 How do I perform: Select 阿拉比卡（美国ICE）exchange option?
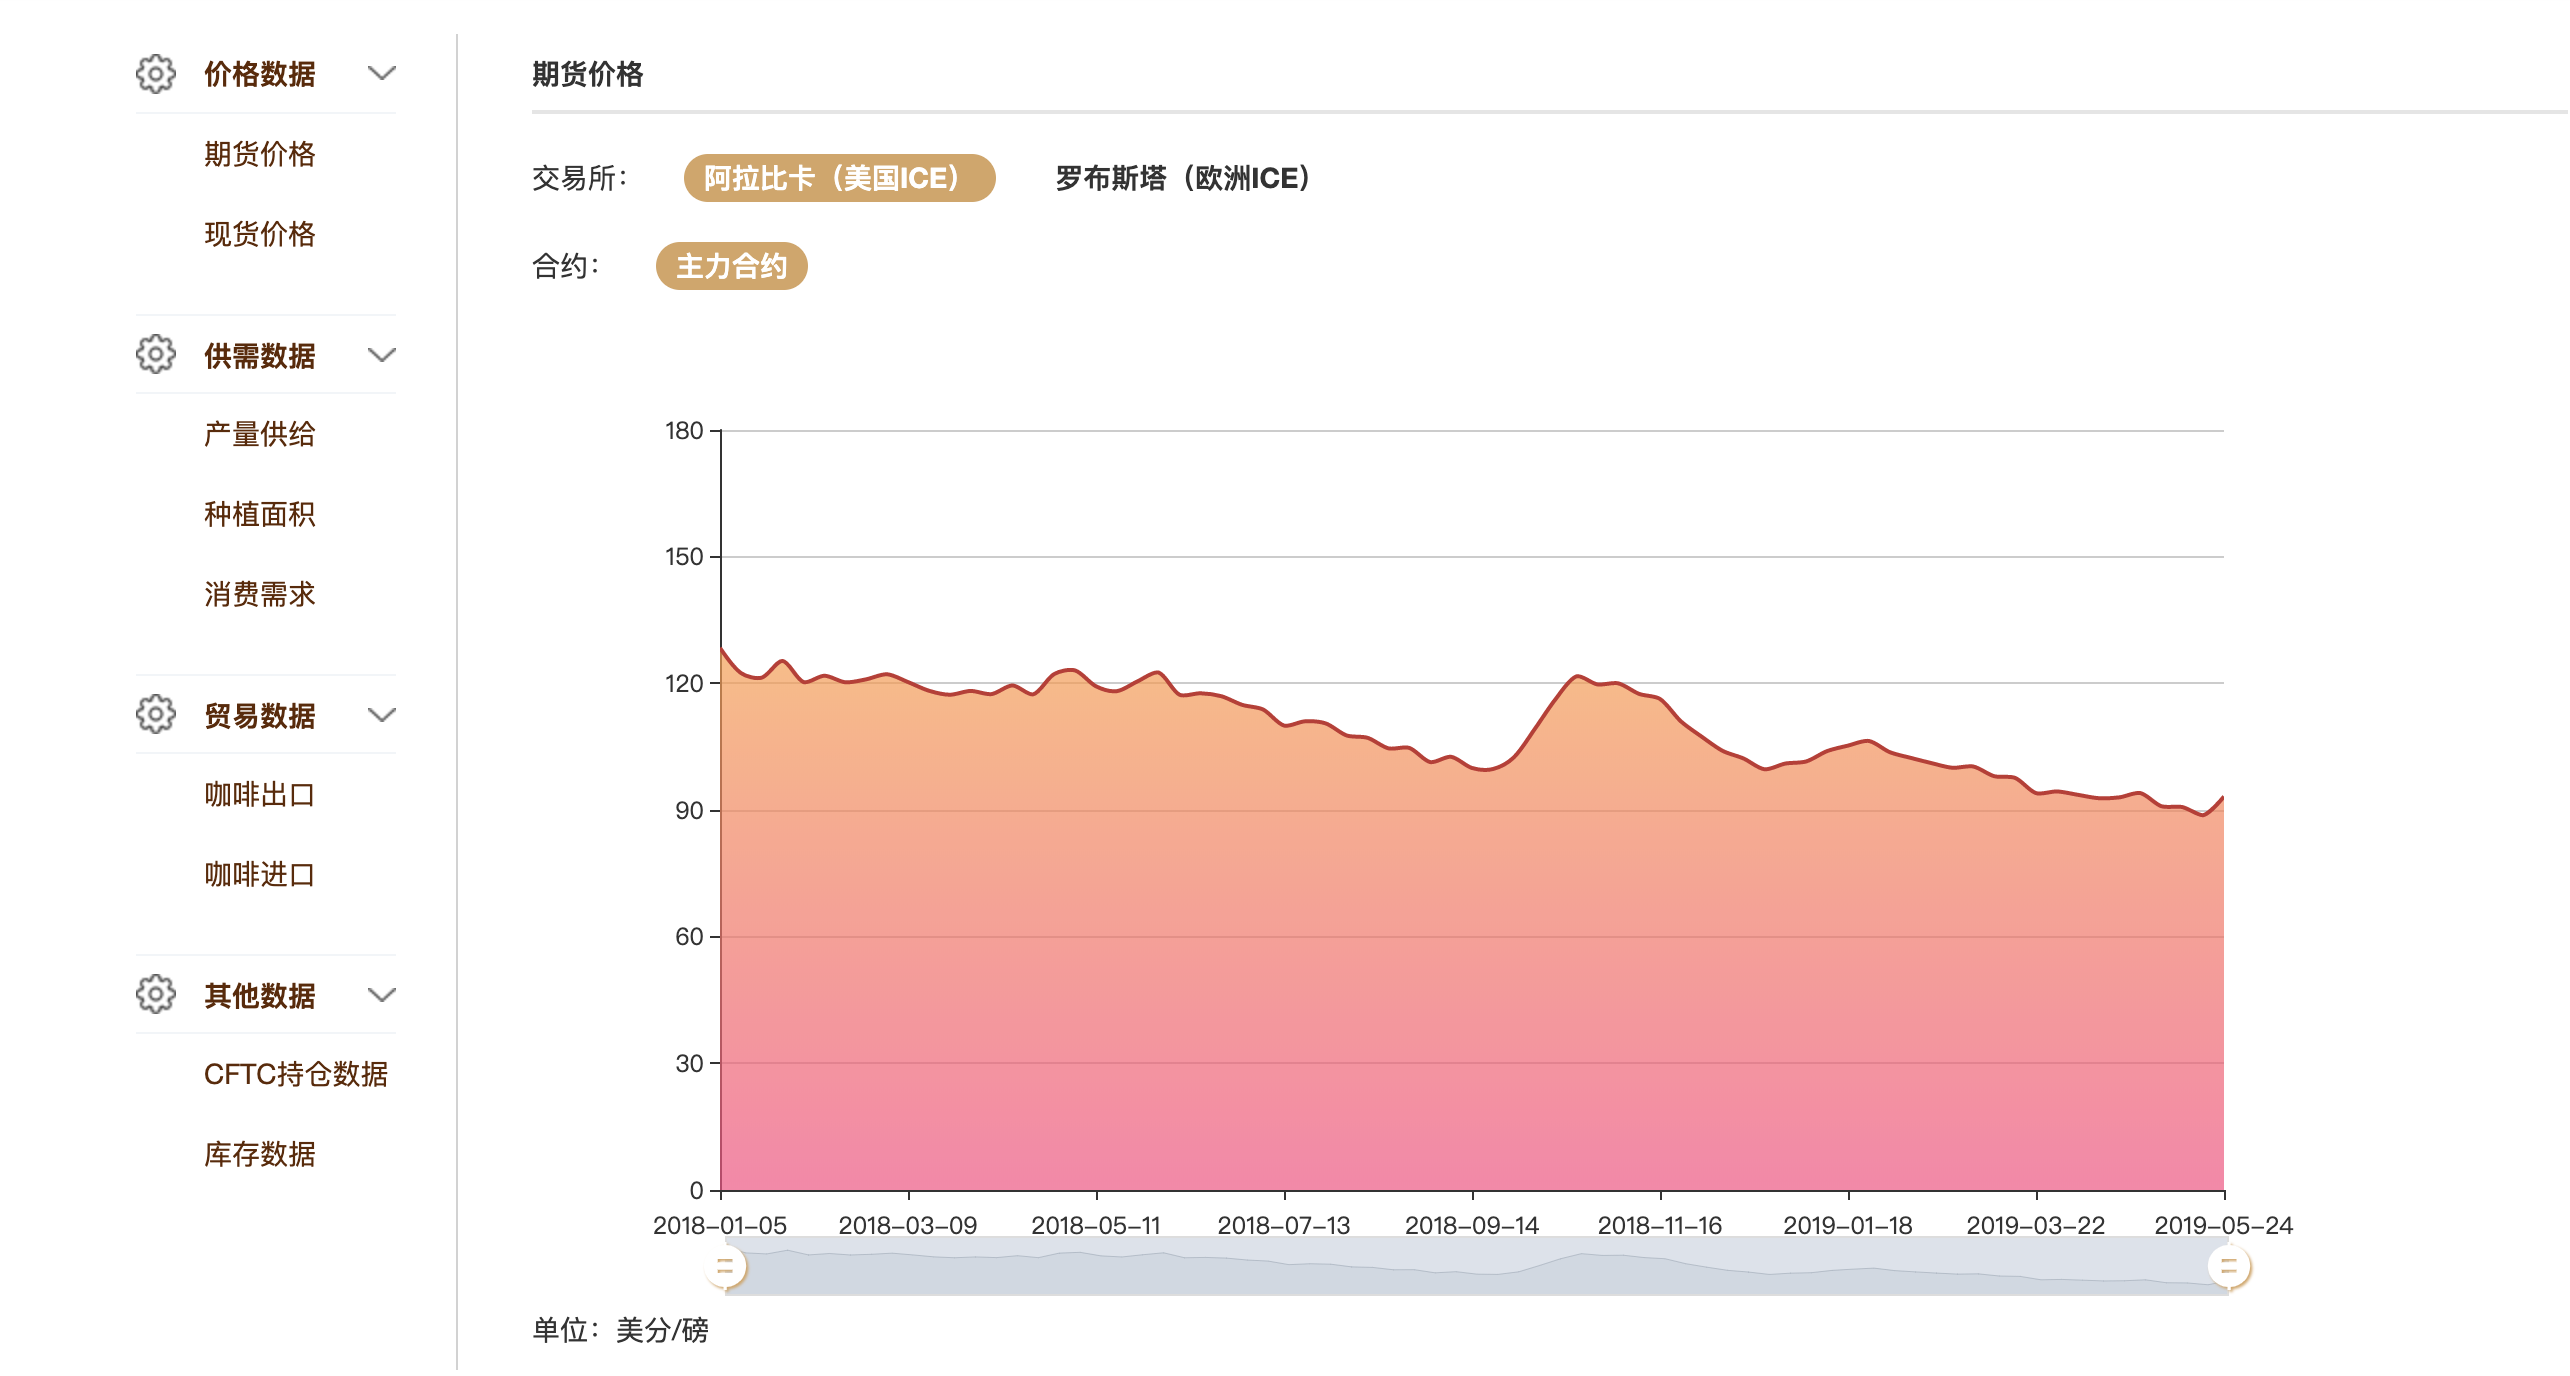[838, 178]
